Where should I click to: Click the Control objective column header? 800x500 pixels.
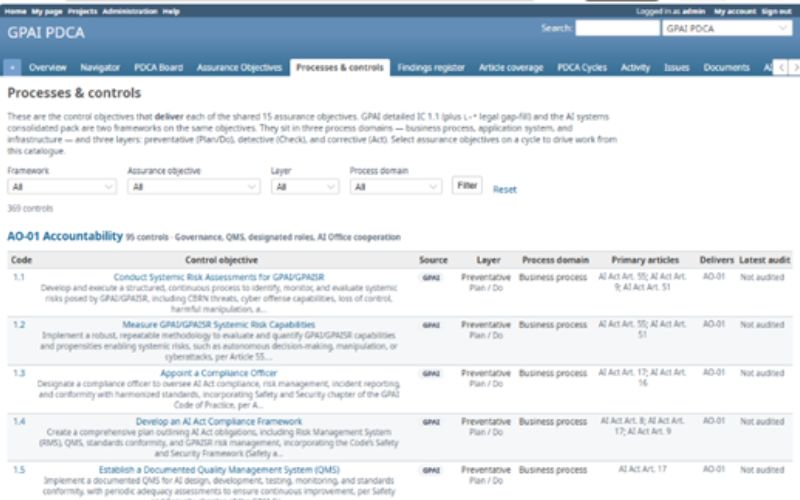pos(221,260)
